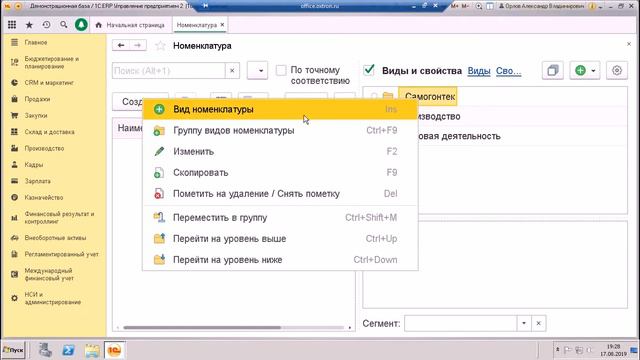
Task: Click the green plus create button
Action: (580, 71)
